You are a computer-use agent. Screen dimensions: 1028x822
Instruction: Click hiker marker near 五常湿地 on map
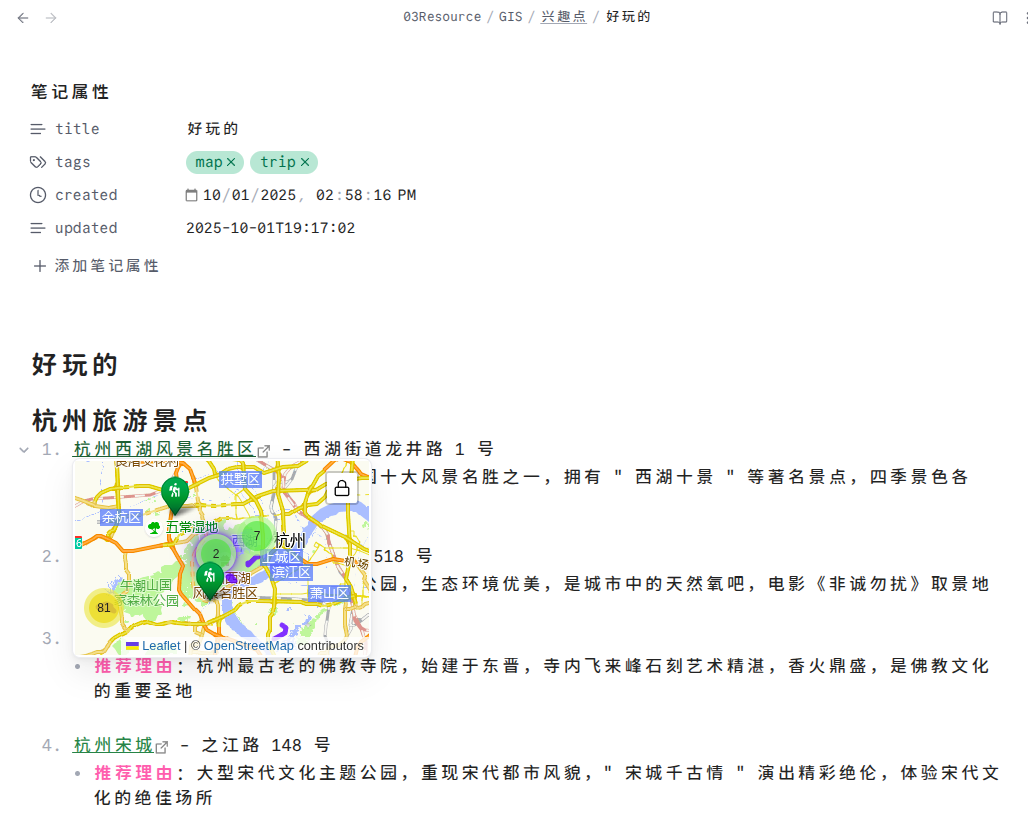click(175, 493)
